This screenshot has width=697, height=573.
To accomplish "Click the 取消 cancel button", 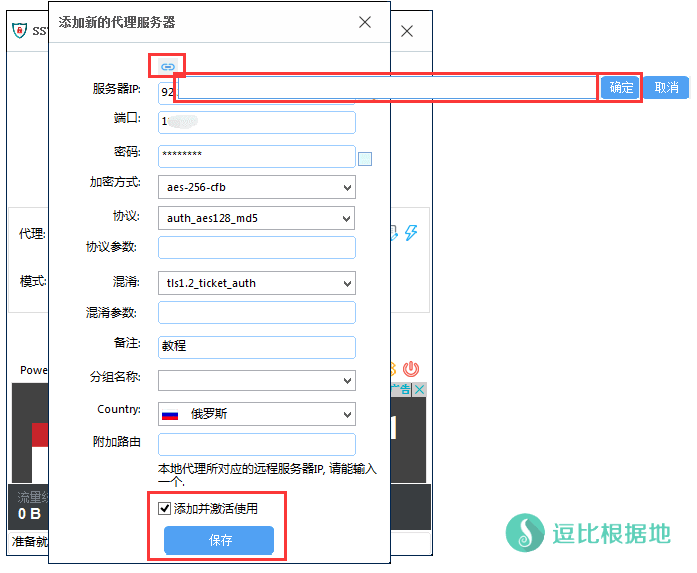I will [666, 88].
